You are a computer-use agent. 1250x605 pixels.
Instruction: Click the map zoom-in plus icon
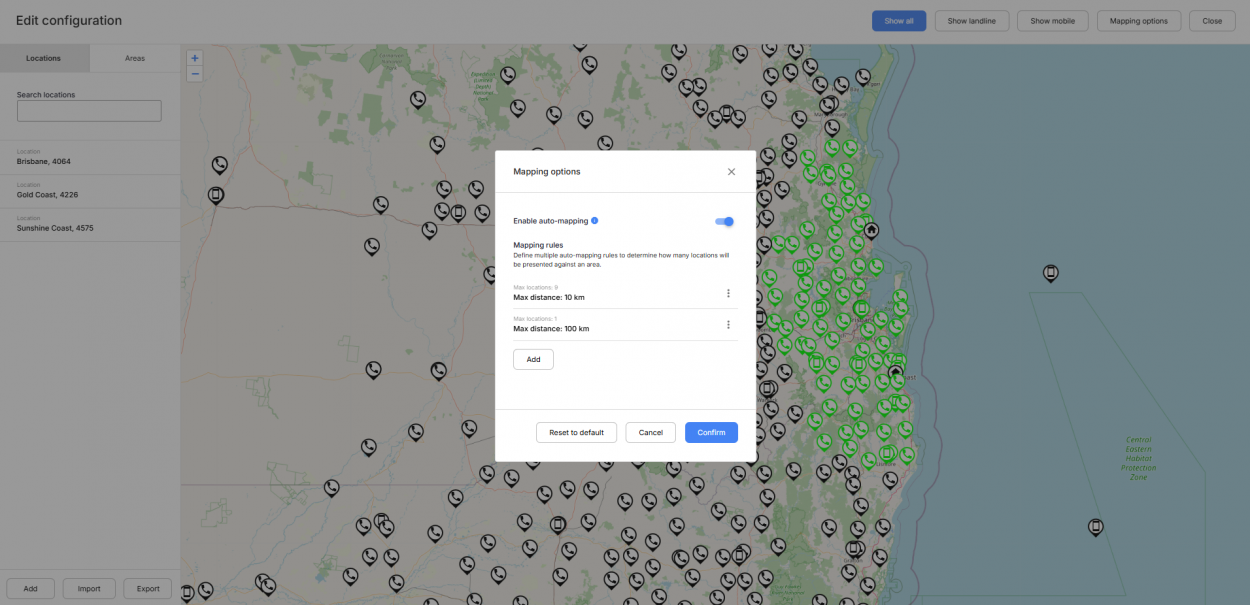point(194,58)
